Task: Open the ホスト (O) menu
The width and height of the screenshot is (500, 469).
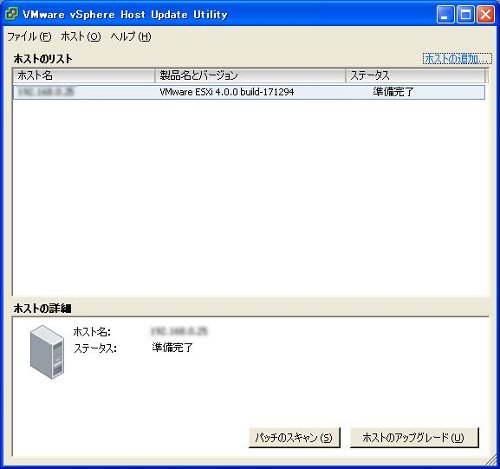Action: point(81,36)
